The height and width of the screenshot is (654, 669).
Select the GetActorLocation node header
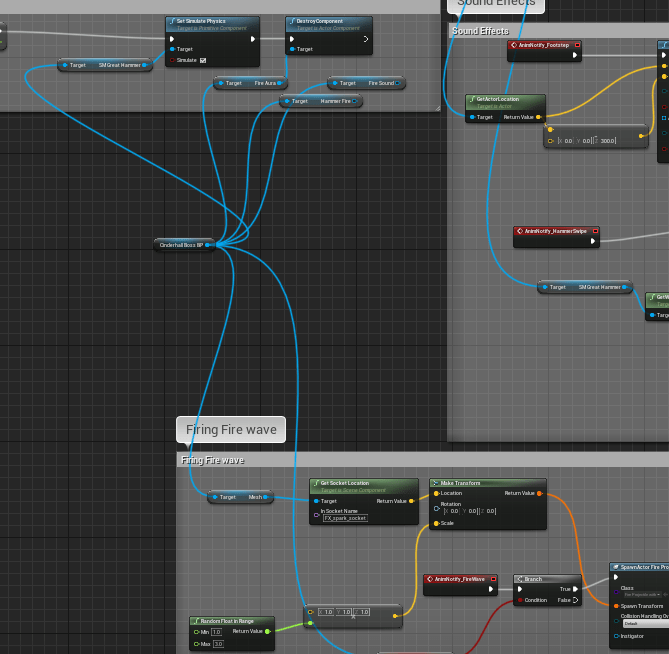tap(506, 101)
